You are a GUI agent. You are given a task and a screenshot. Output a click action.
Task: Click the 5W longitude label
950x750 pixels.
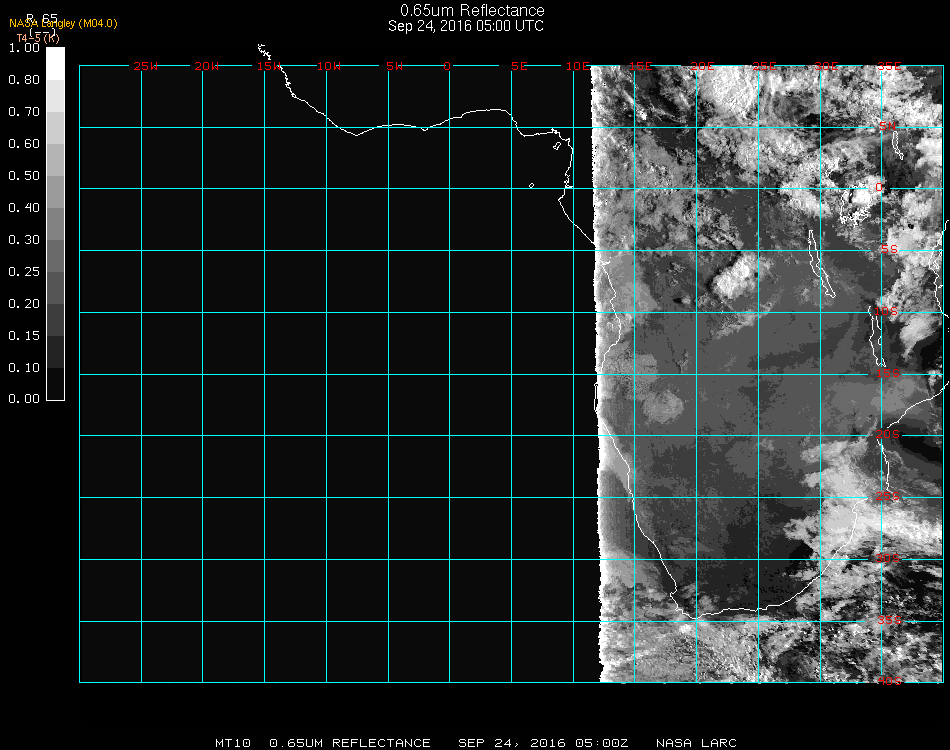(394, 67)
